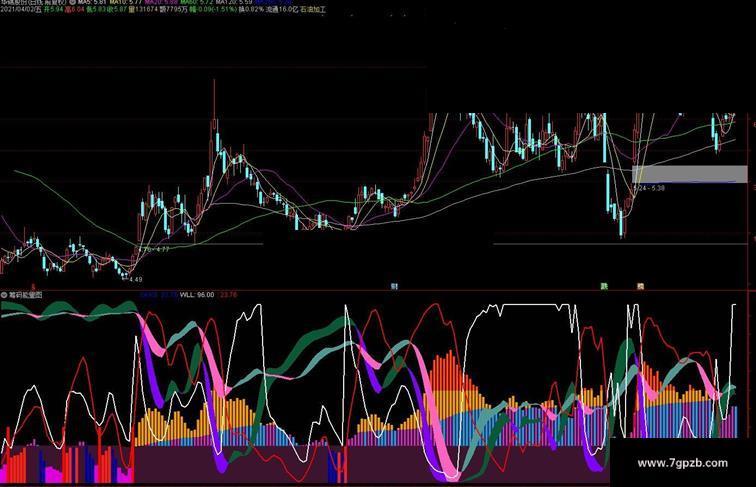
Task: Click the green 跌 event marker
Action: click(604, 286)
